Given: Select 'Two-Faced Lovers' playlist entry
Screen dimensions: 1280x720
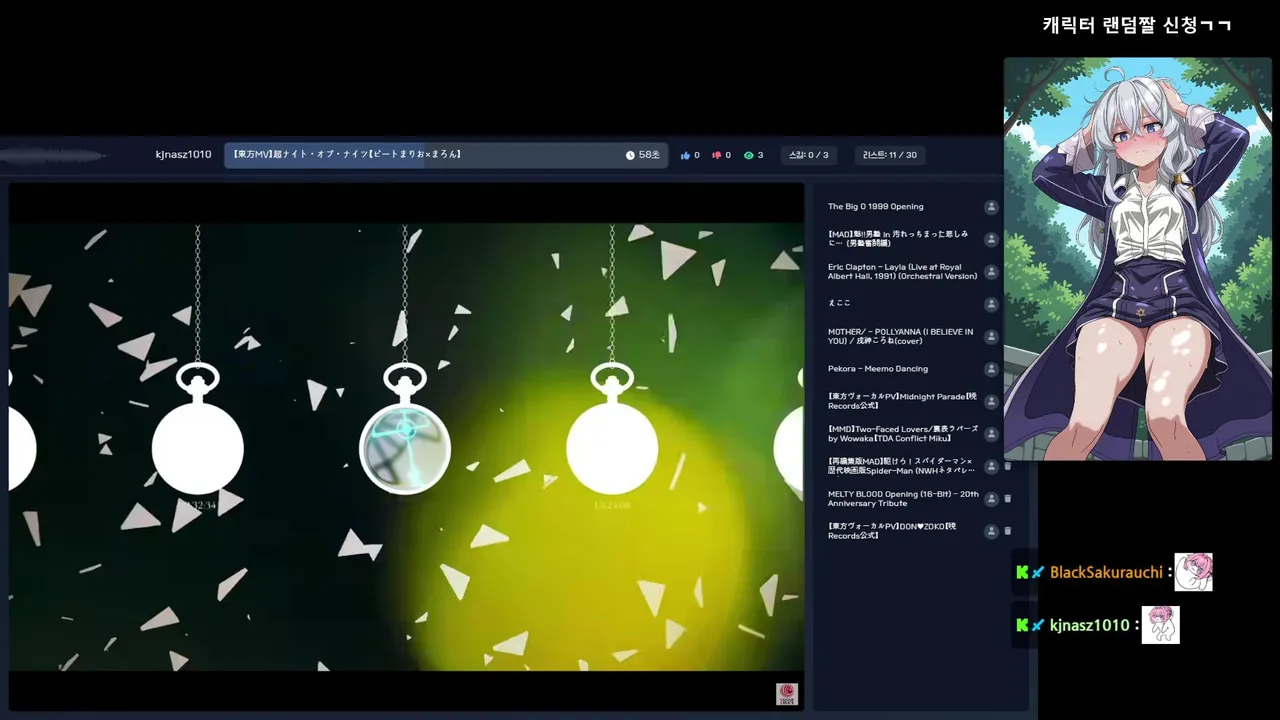Looking at the screenshot, I should pyautogui.click(x=902, y=434).
